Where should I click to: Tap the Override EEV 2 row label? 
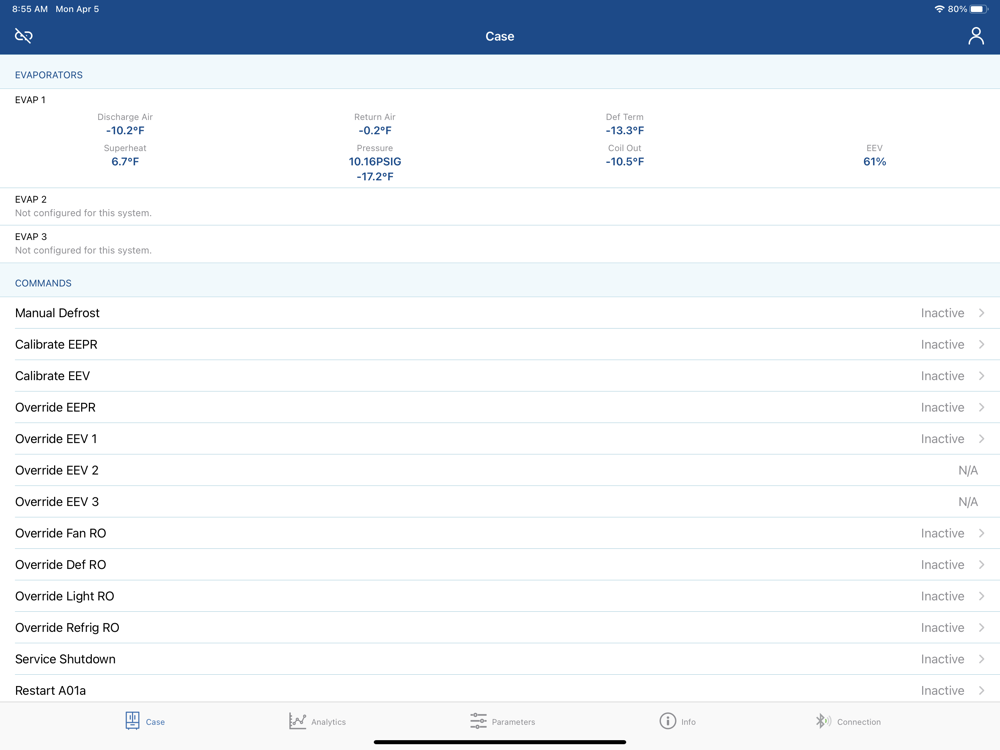click(x=57, y=471)
